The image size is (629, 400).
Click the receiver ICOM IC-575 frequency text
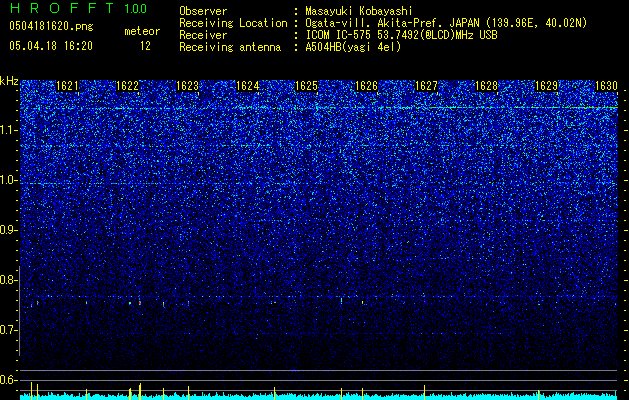401,35
